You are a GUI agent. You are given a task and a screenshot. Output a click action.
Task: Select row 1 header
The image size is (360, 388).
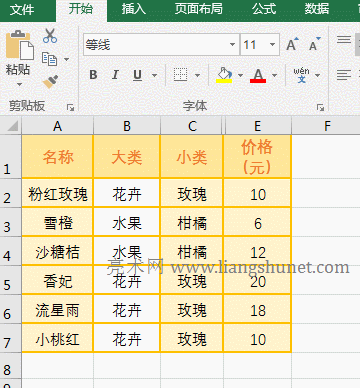click(11, 157)
